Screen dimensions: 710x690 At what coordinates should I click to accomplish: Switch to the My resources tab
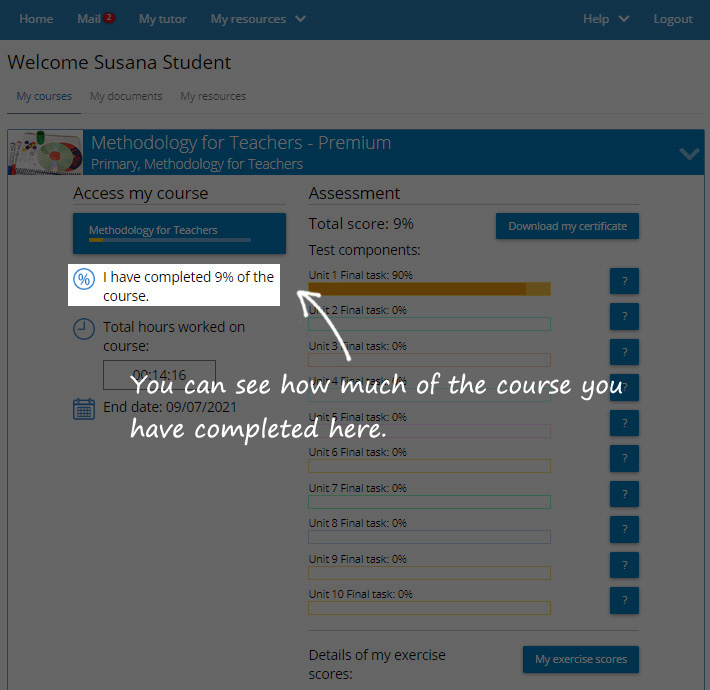click(213, 96)
